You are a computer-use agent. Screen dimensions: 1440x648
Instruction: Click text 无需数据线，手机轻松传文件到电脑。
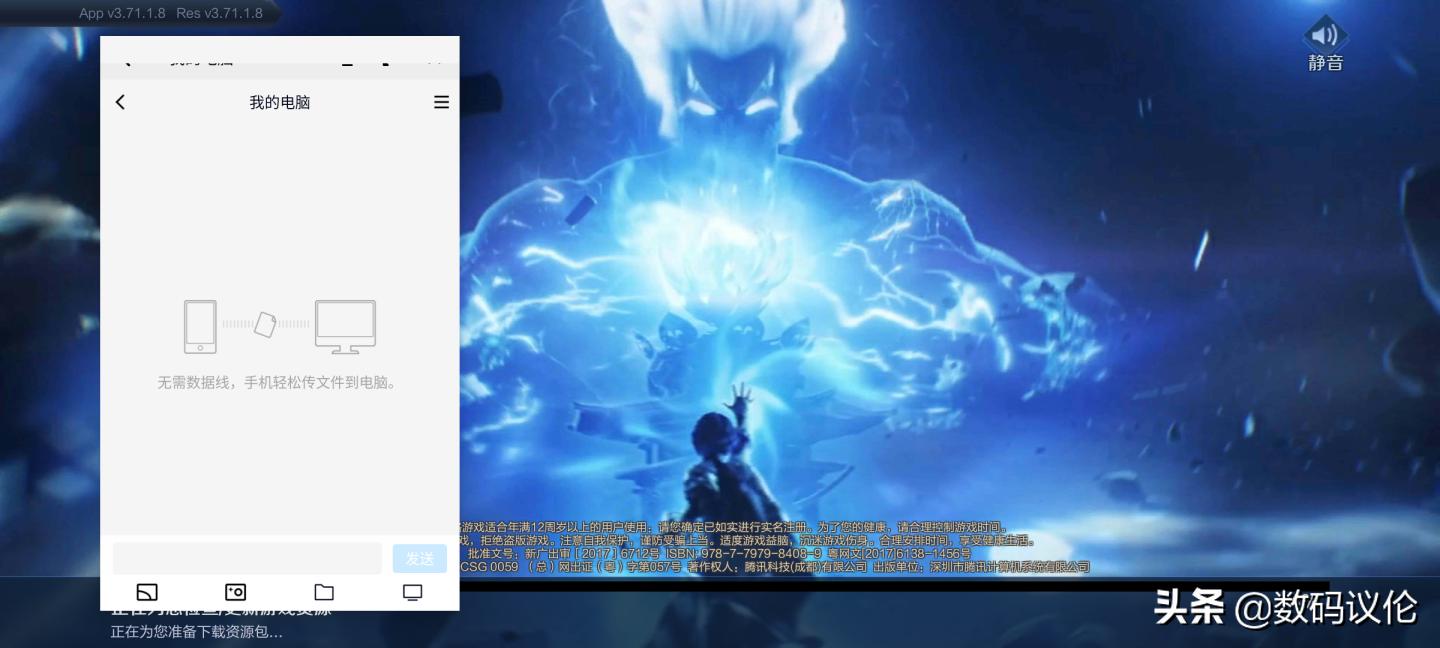pos(277,382)
